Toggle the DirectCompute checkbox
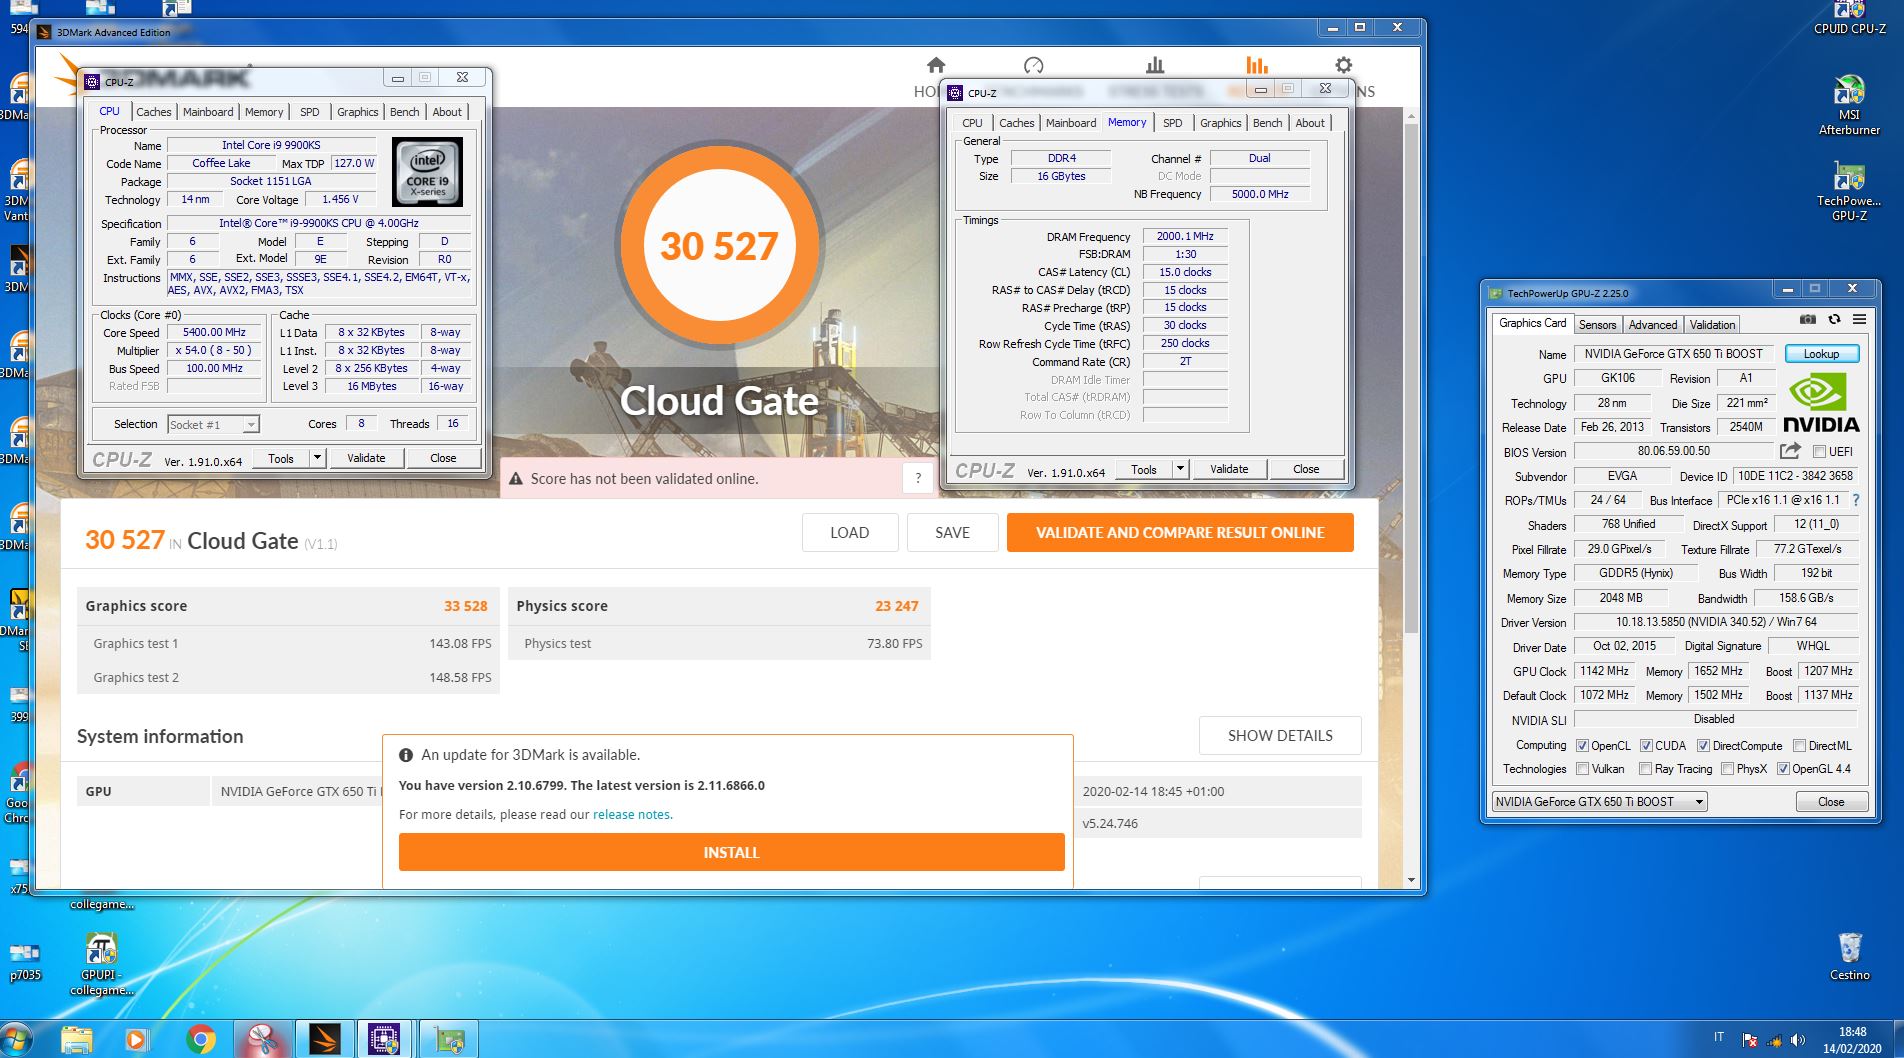 coord(1703,746)
